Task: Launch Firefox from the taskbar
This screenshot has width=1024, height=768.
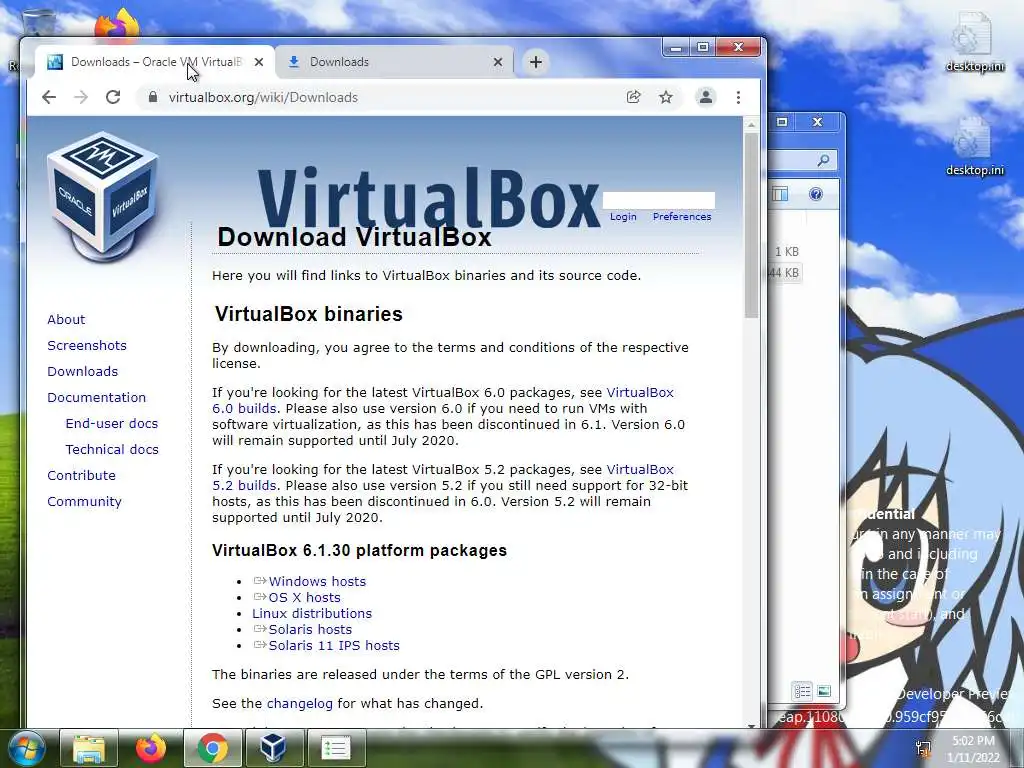Action: [x=151, y=748]
